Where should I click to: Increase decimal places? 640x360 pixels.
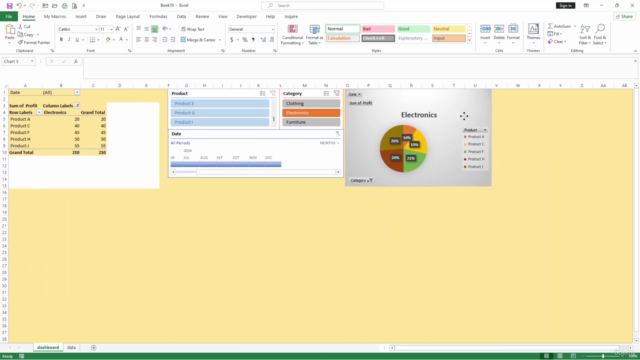click(x=263, y=40)
